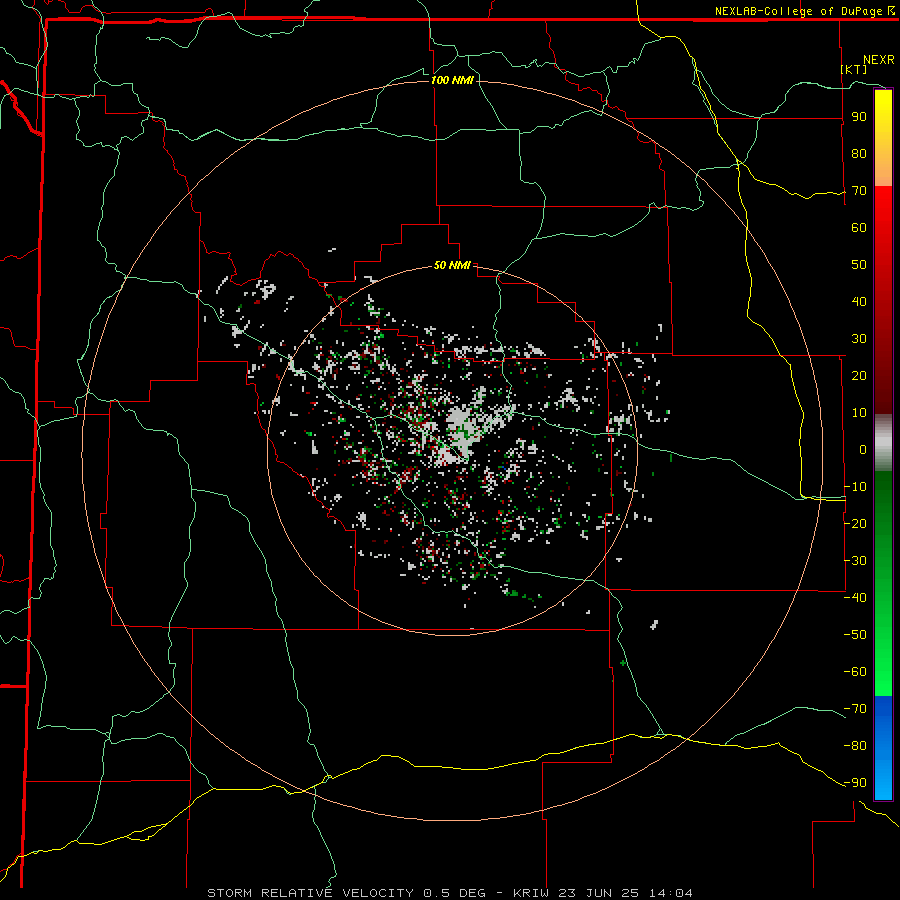This screenshot has height=900, width=900.
Task: Select the 50 NMI range ring label
Action: click(x=452, y=265)
